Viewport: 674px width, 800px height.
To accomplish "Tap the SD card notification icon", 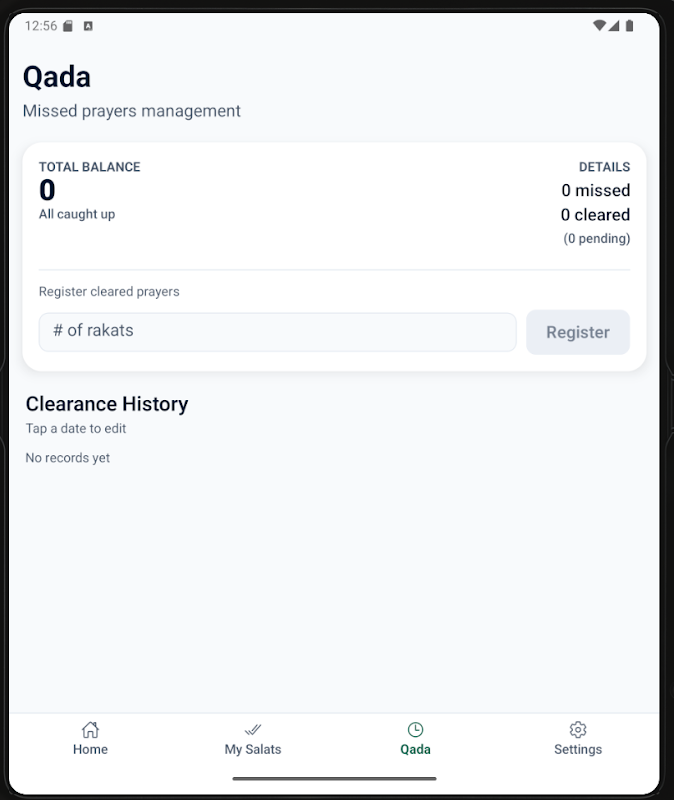I will click(x=68, y=26).
